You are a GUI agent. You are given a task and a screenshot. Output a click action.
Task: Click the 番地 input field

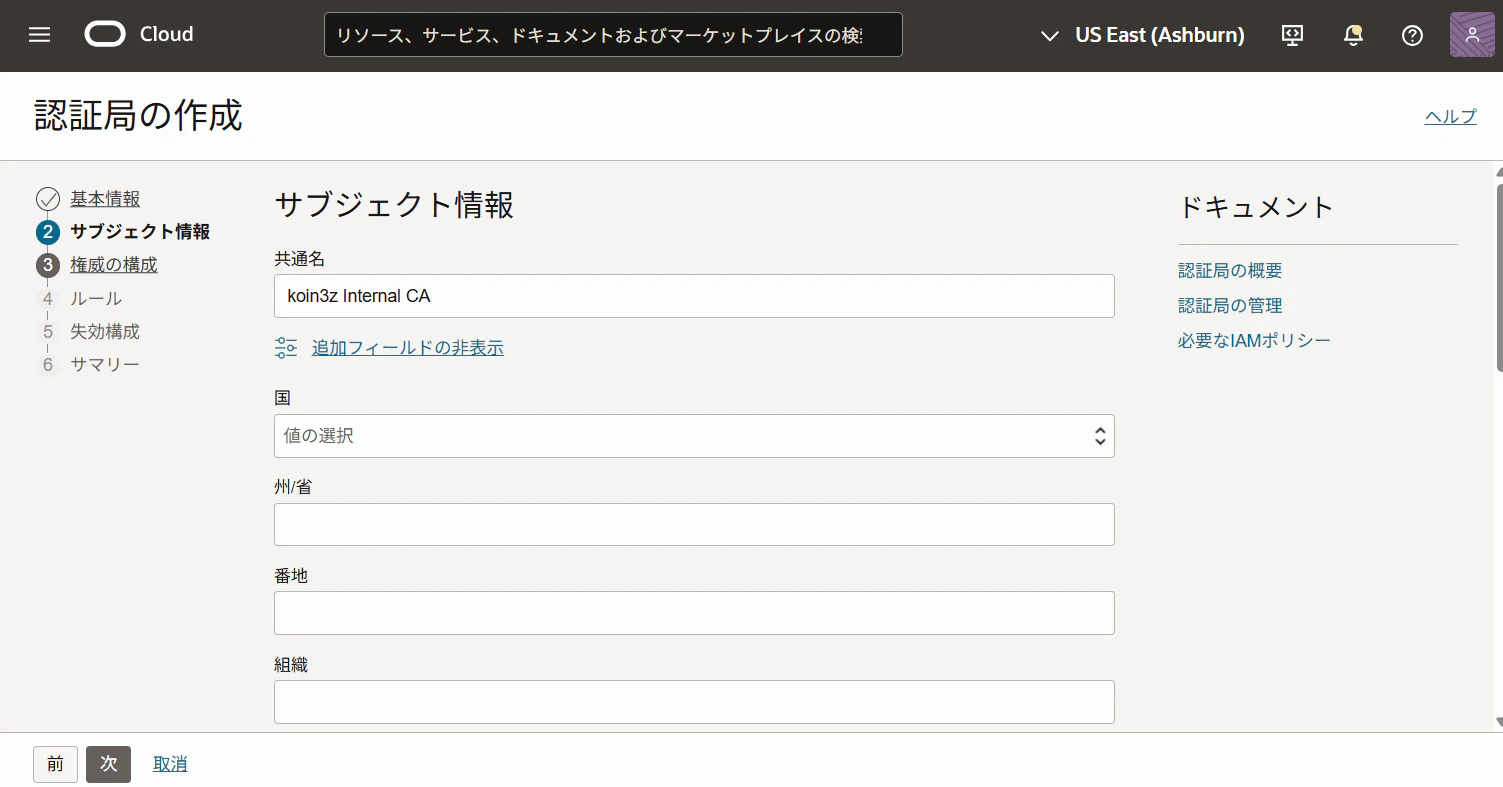coord(694,613)
